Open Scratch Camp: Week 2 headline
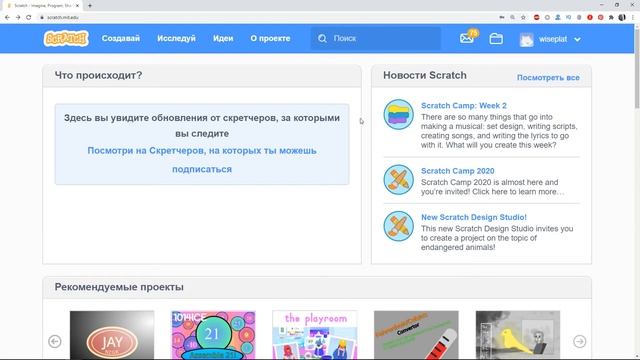Viewport: 640px width, 360px height. (464, 105)
